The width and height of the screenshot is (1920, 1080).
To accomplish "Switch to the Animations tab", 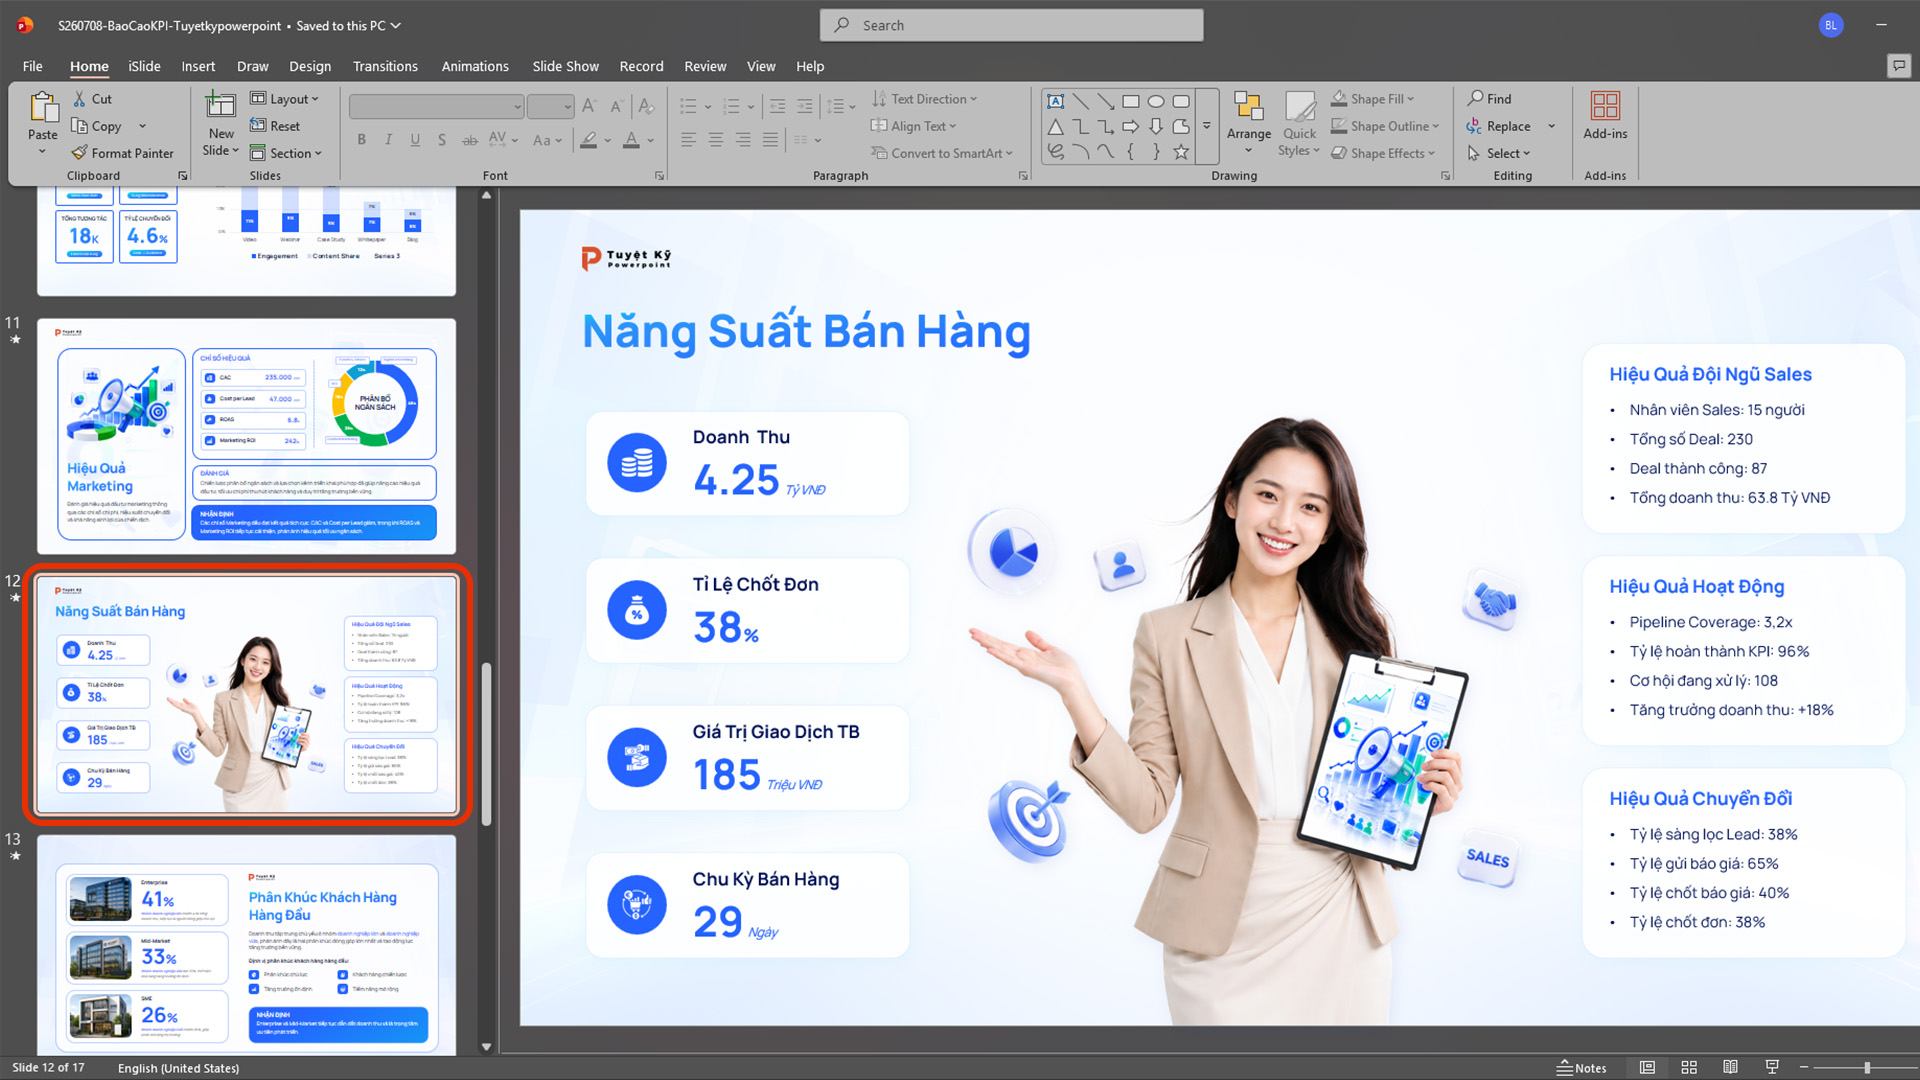I will tap(475, 66).
